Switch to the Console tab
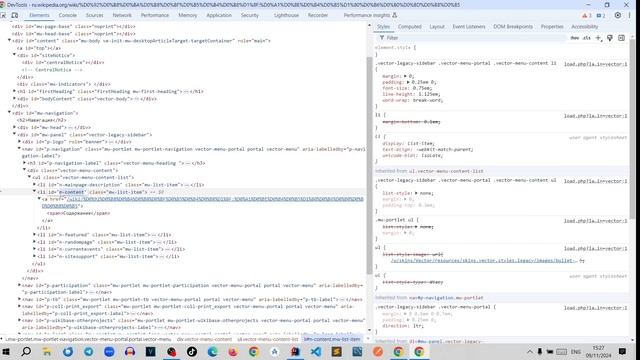This screenshot has width=640, height=360. [x=67, y=15]
